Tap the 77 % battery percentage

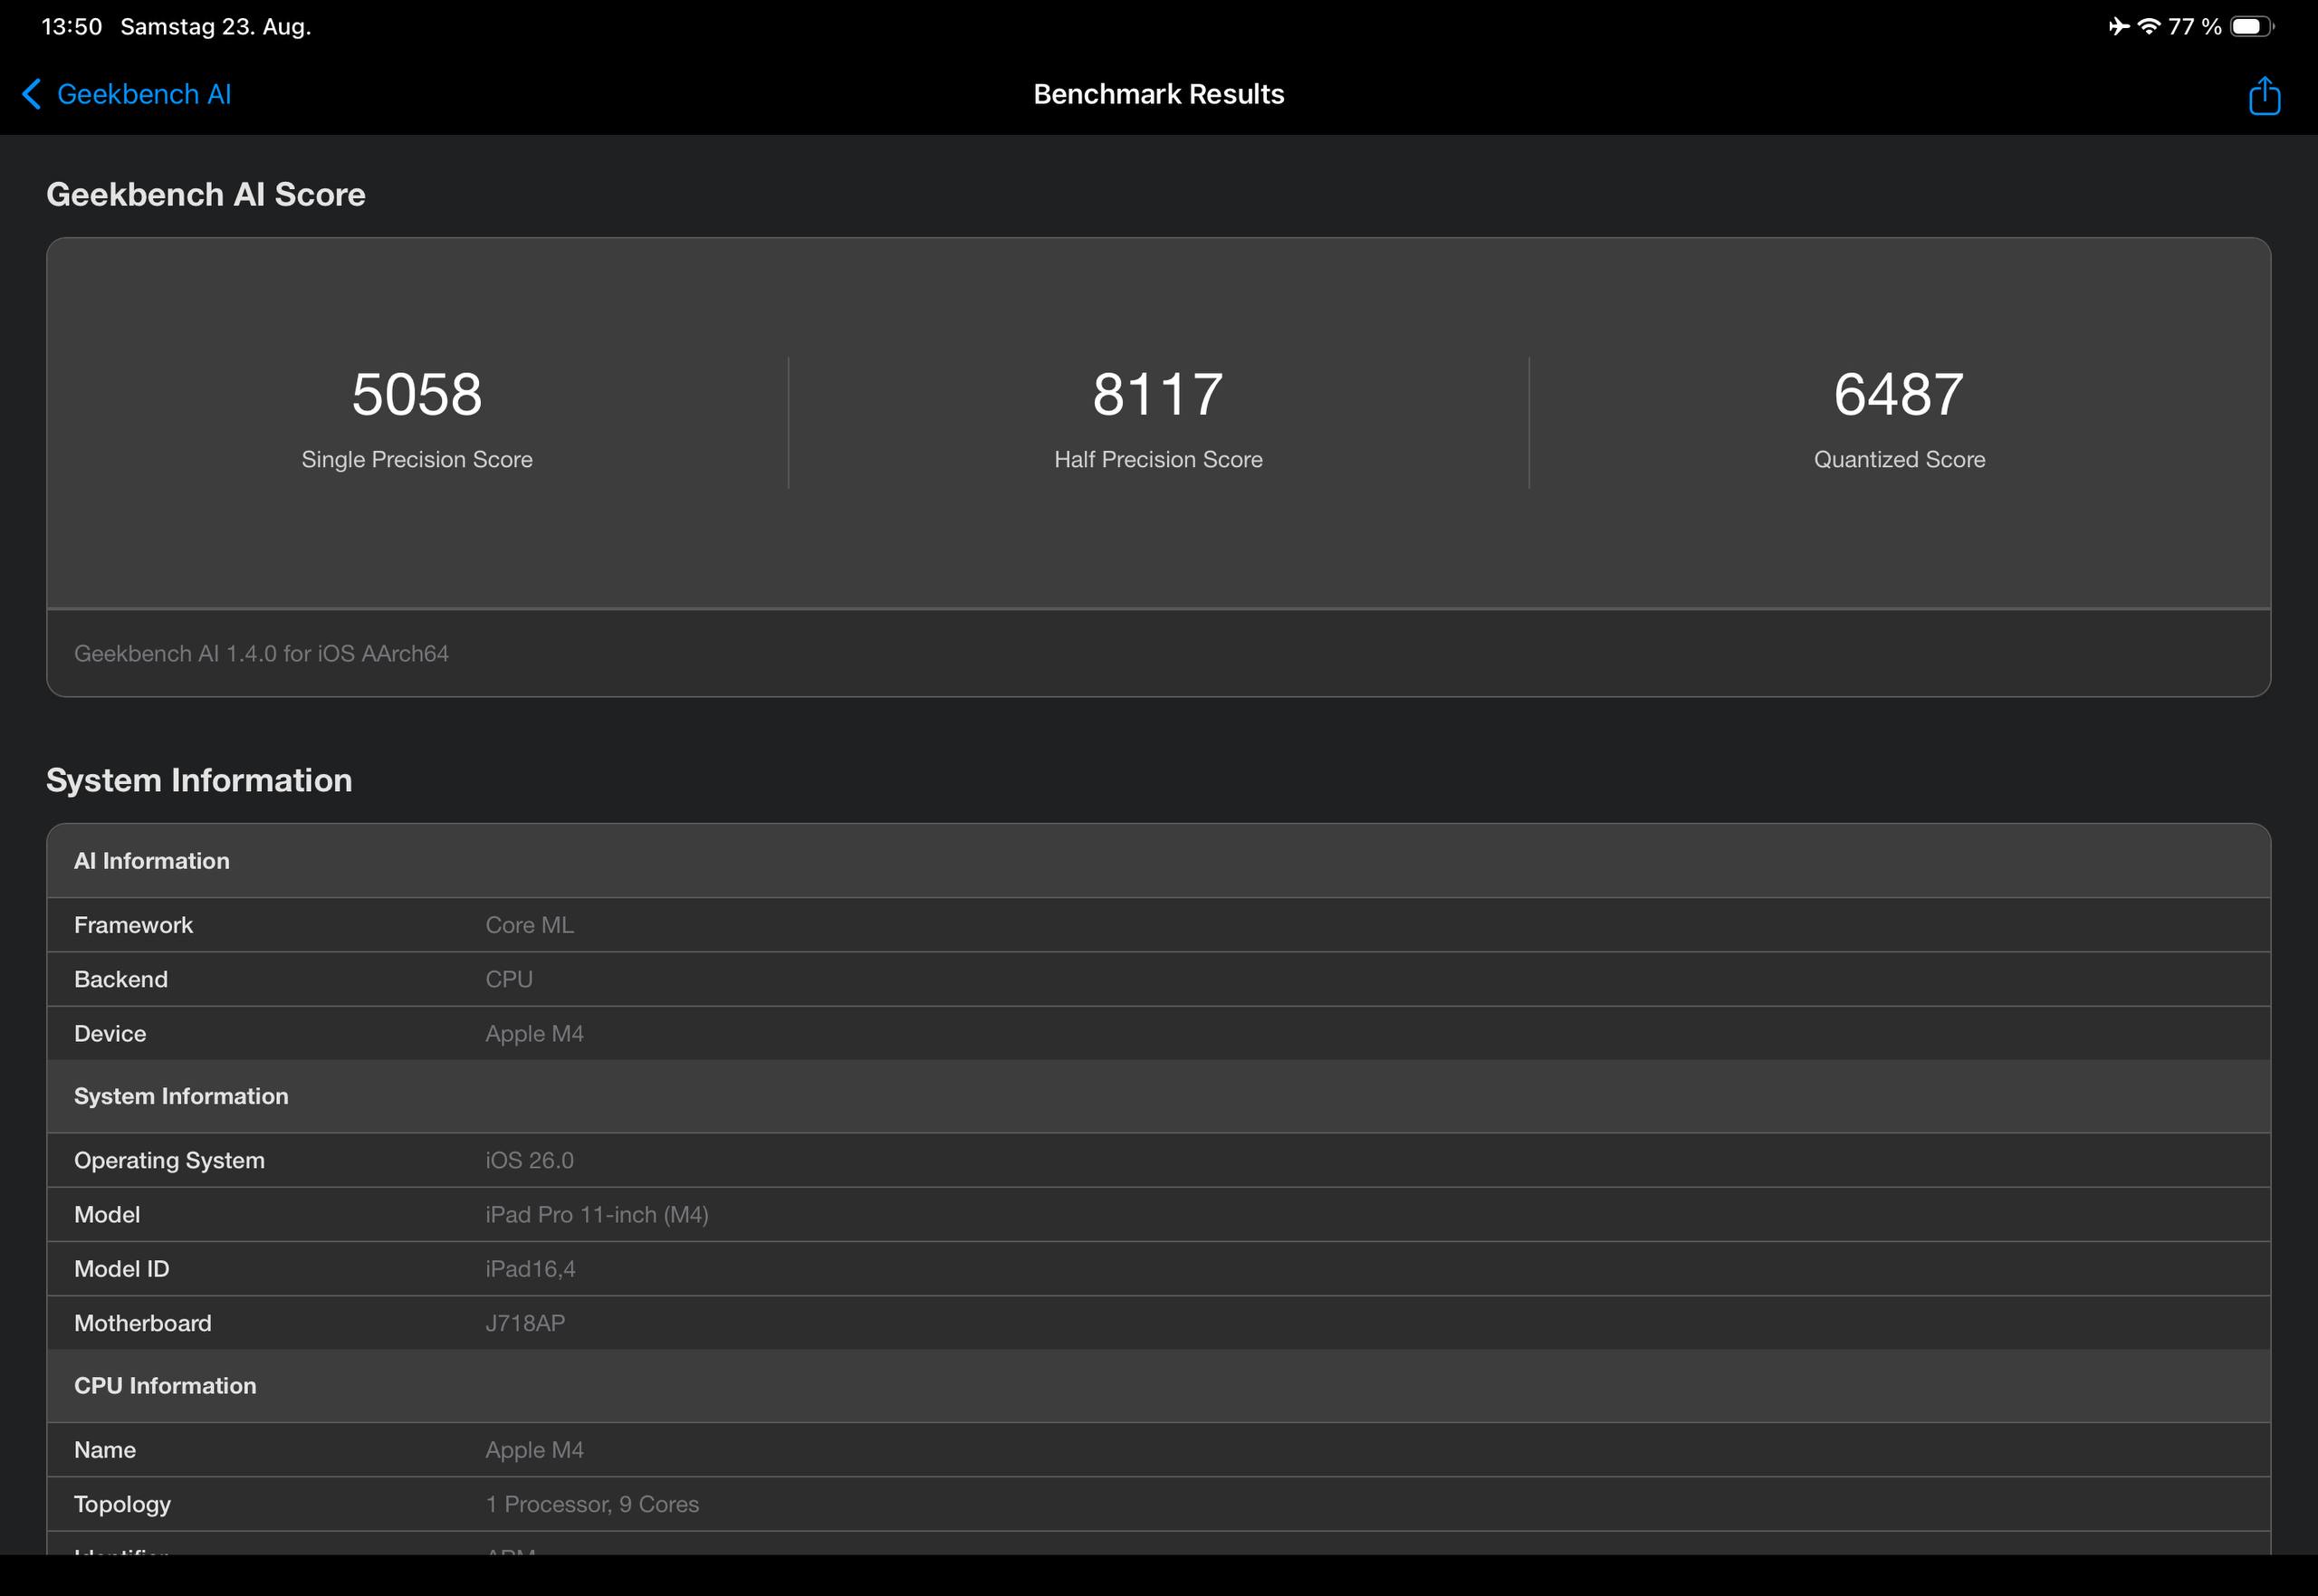pyautogui.click(x=2194, y=27)
